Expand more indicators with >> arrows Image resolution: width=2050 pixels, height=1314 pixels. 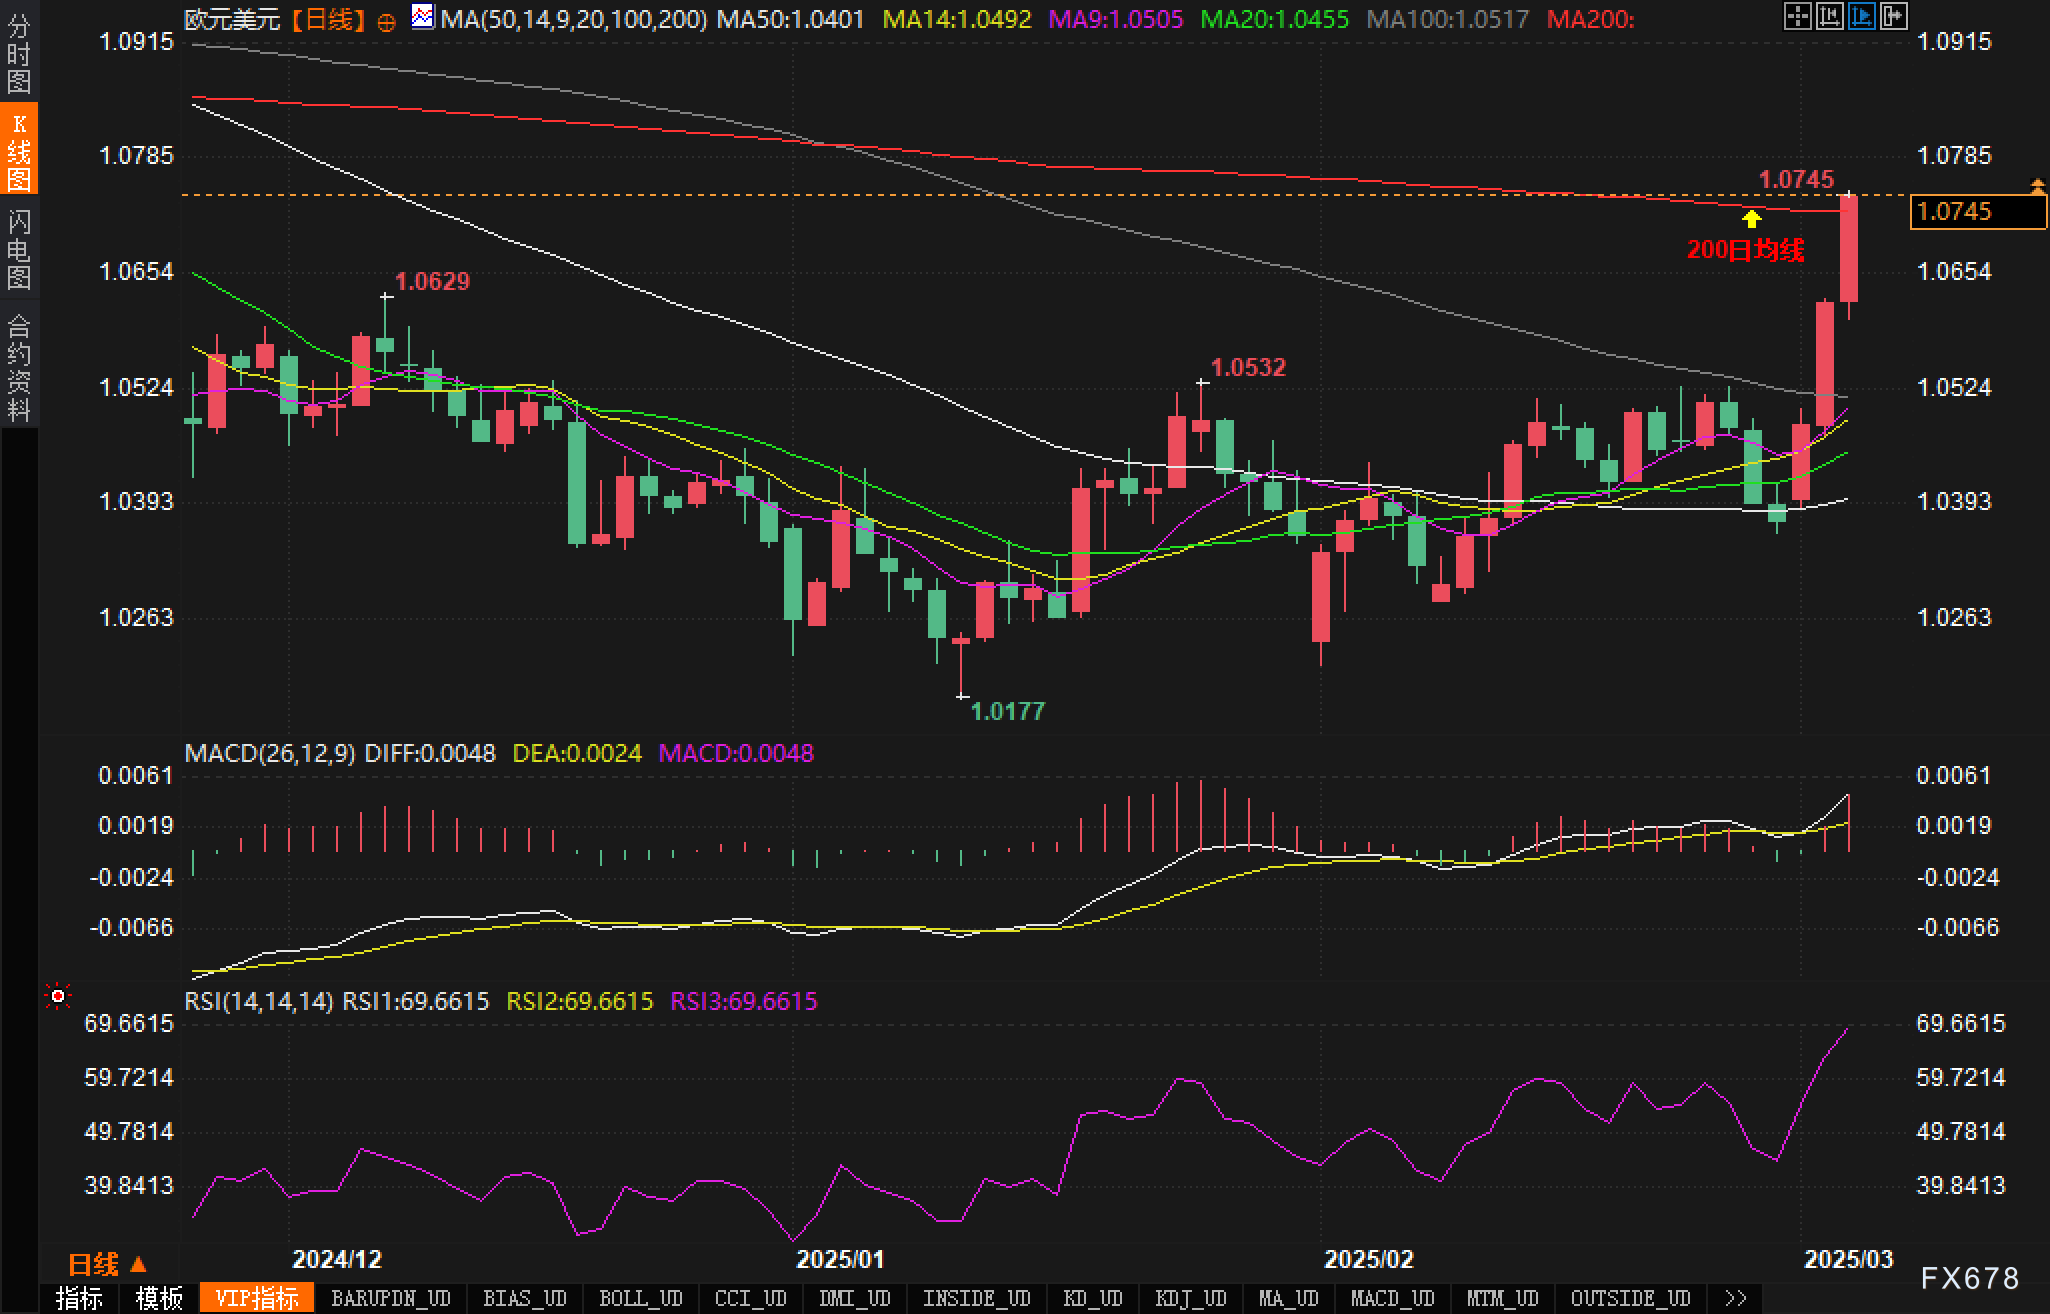coord(1736,1298)
